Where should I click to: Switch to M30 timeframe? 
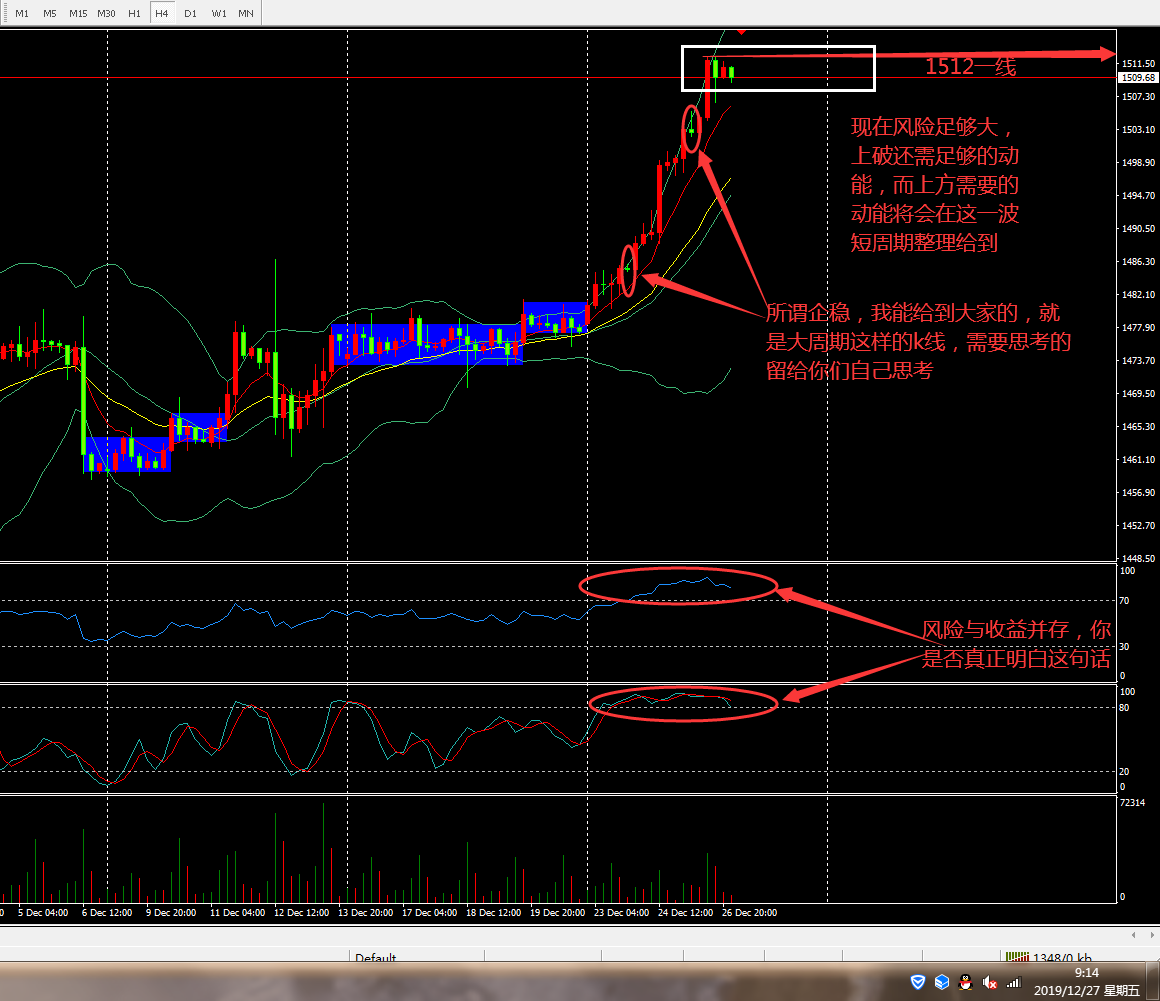click(x=106, y=14)
